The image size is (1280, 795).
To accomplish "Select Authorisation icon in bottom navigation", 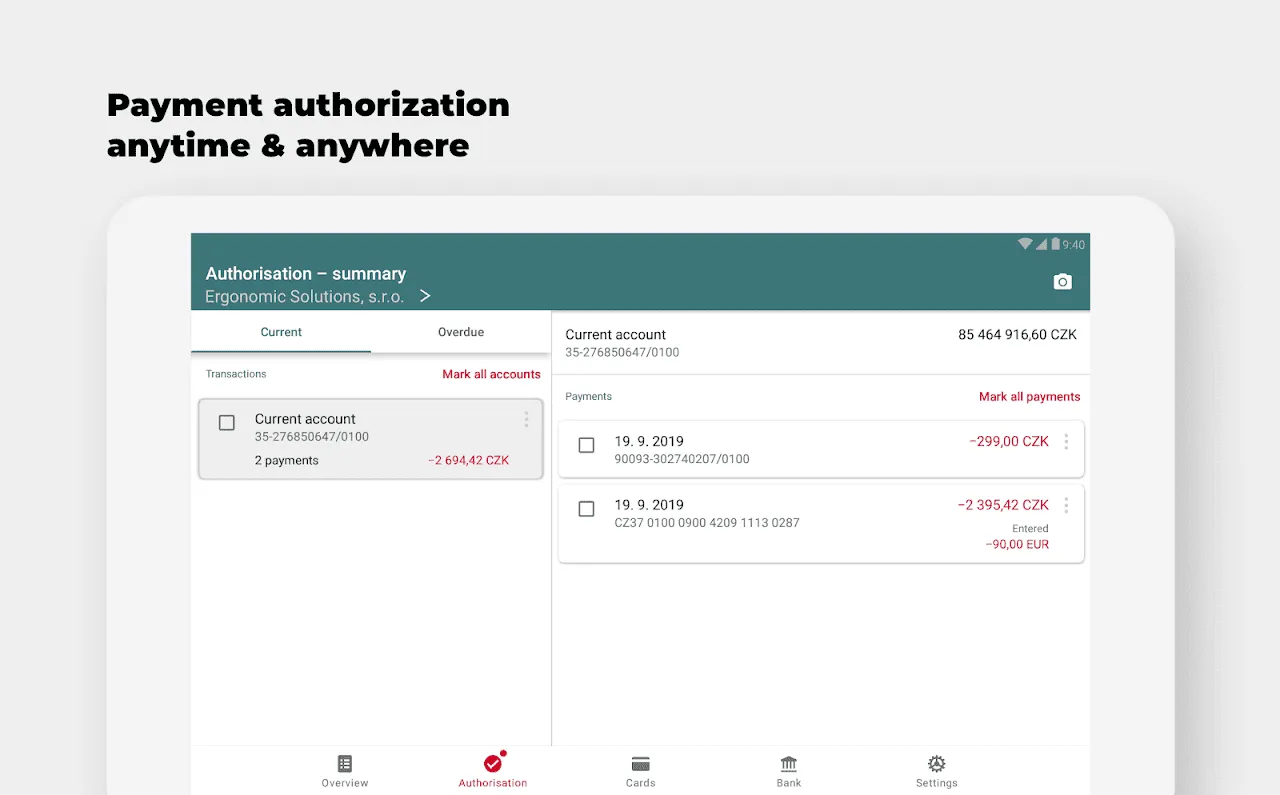I will [x=492, y=763].
